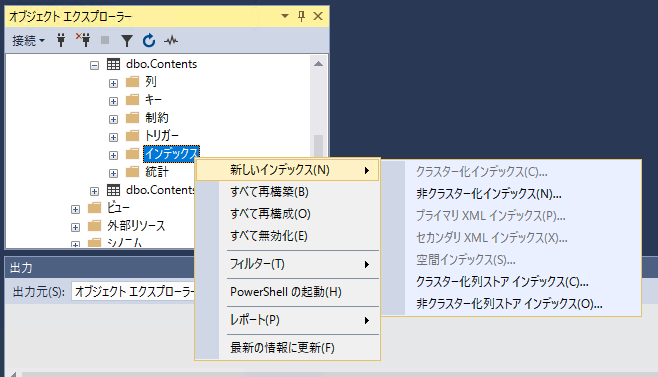Image resolution: width=658 pixels, height=377 pixels.
Task: Click the Disconnect plug icon with red X
Action: pyautogui.click(x=83, y=40)
